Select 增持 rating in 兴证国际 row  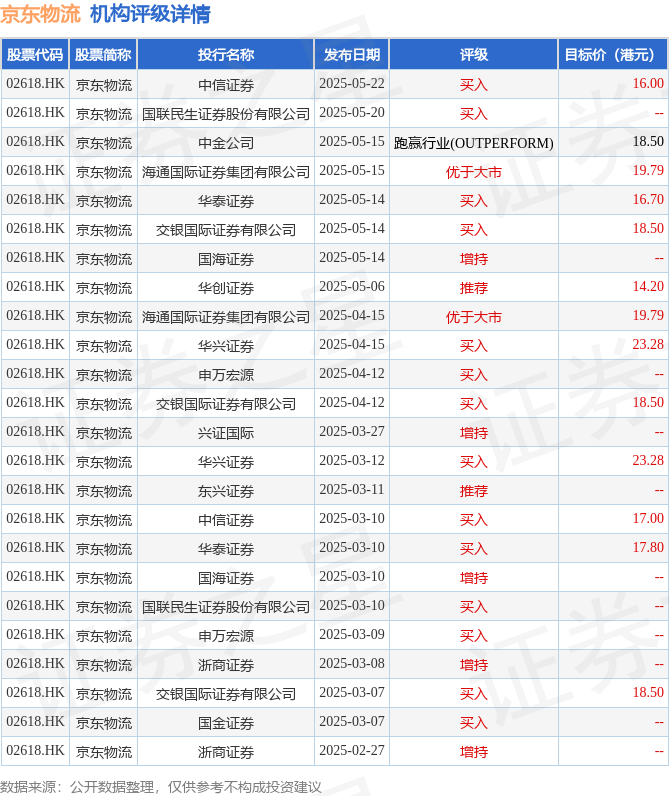pos(474,432)
